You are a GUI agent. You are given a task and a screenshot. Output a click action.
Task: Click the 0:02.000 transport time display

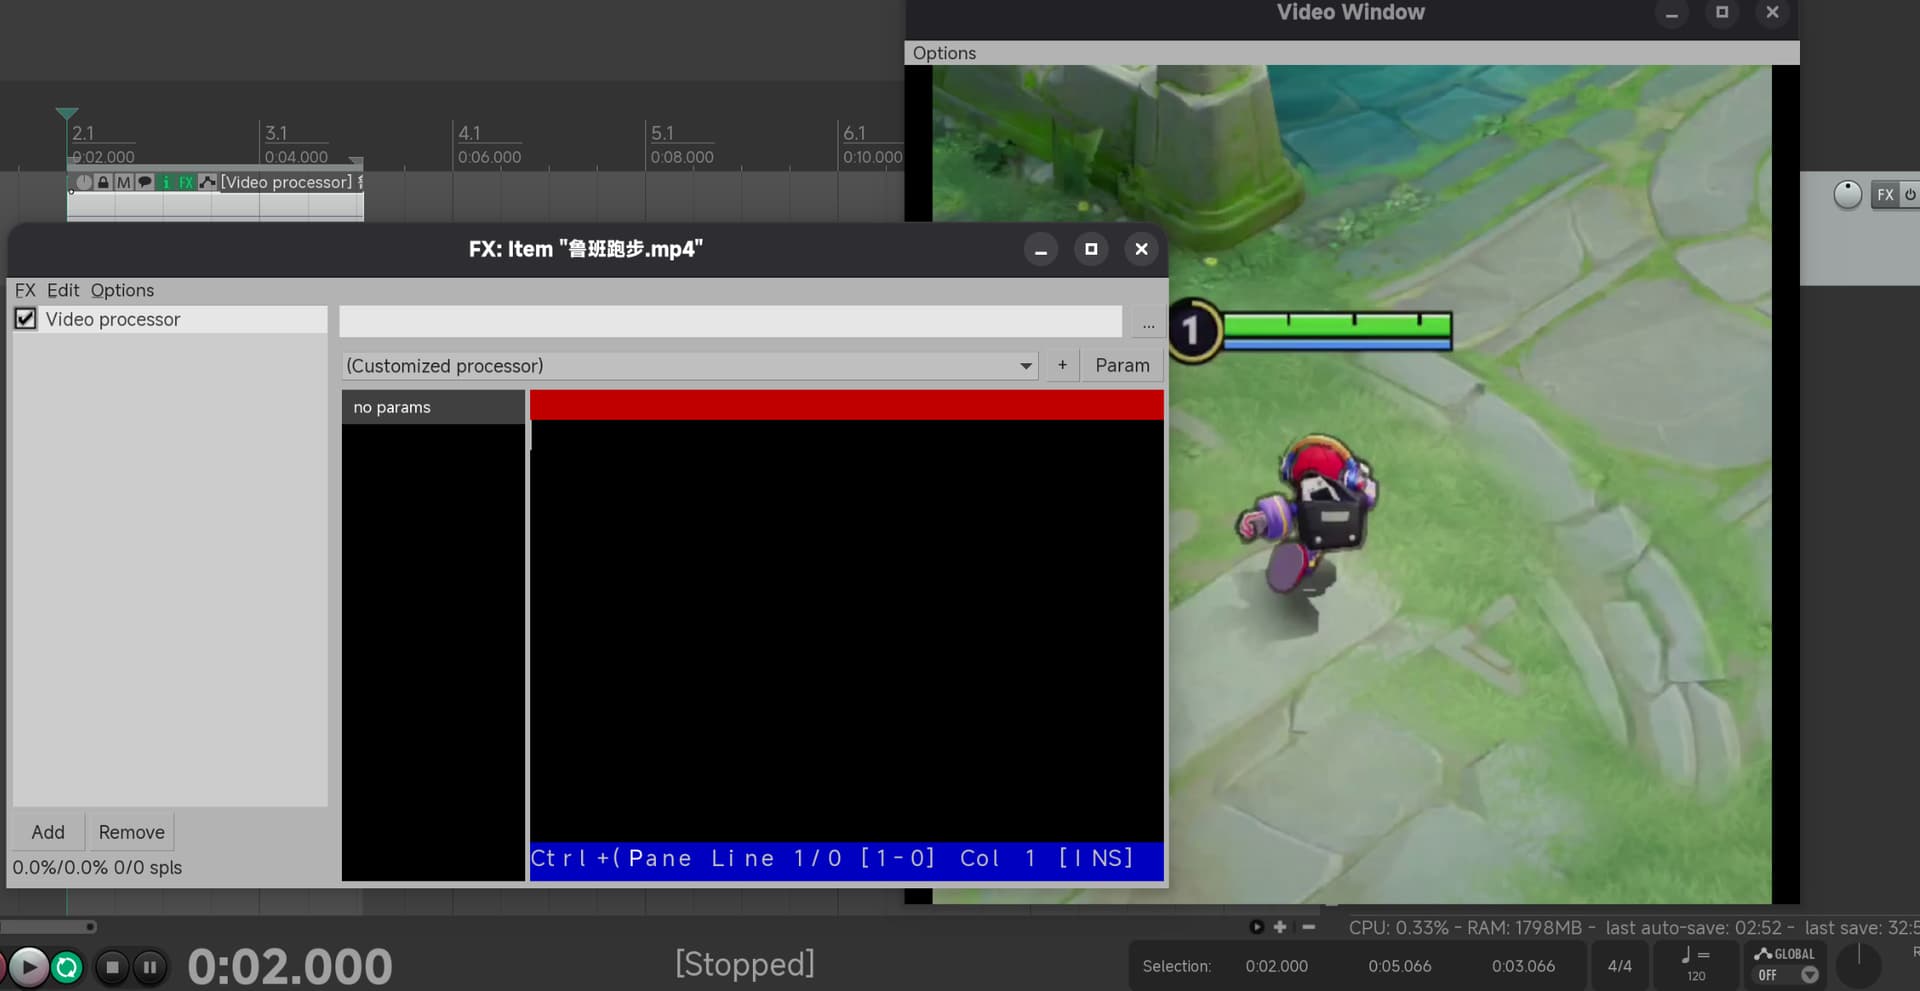point(290,966)
